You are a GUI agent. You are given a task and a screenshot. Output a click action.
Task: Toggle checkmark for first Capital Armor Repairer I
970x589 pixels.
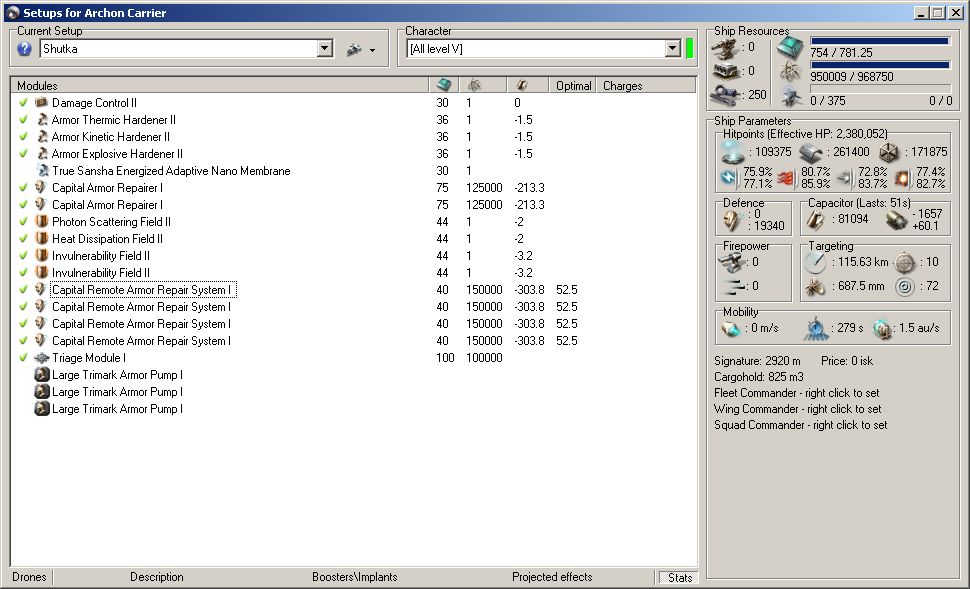[x=24, y=187]
